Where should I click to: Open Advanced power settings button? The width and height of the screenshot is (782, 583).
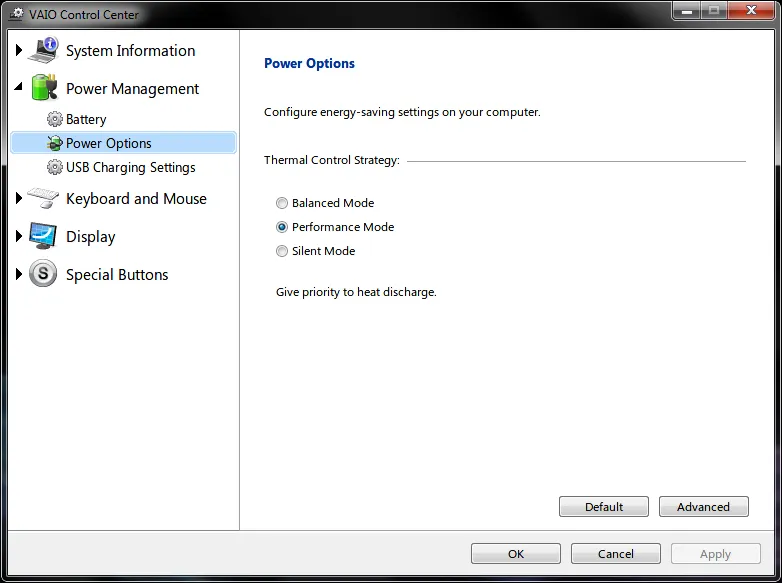703,507
